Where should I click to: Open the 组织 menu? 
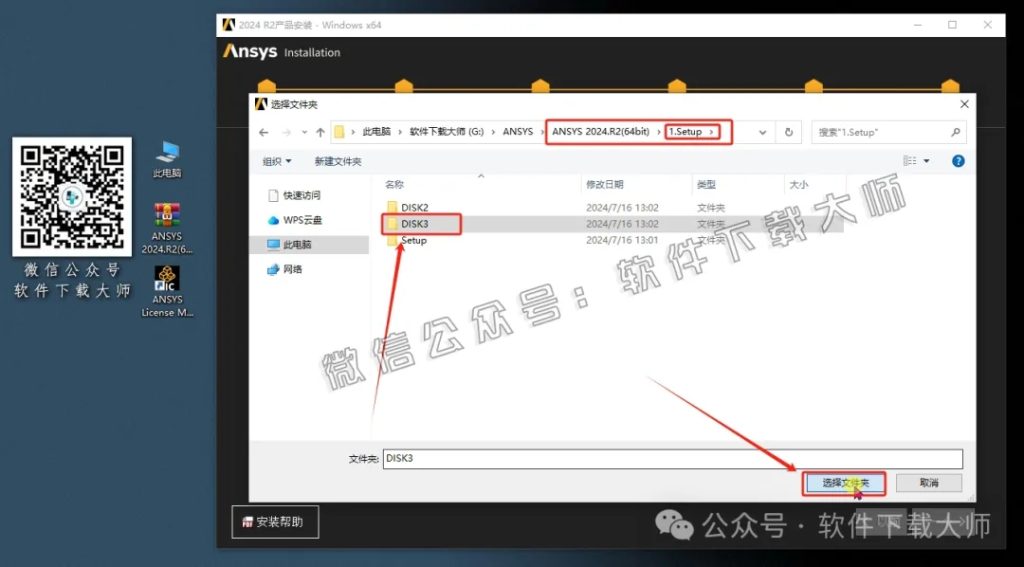pos(277,161)
